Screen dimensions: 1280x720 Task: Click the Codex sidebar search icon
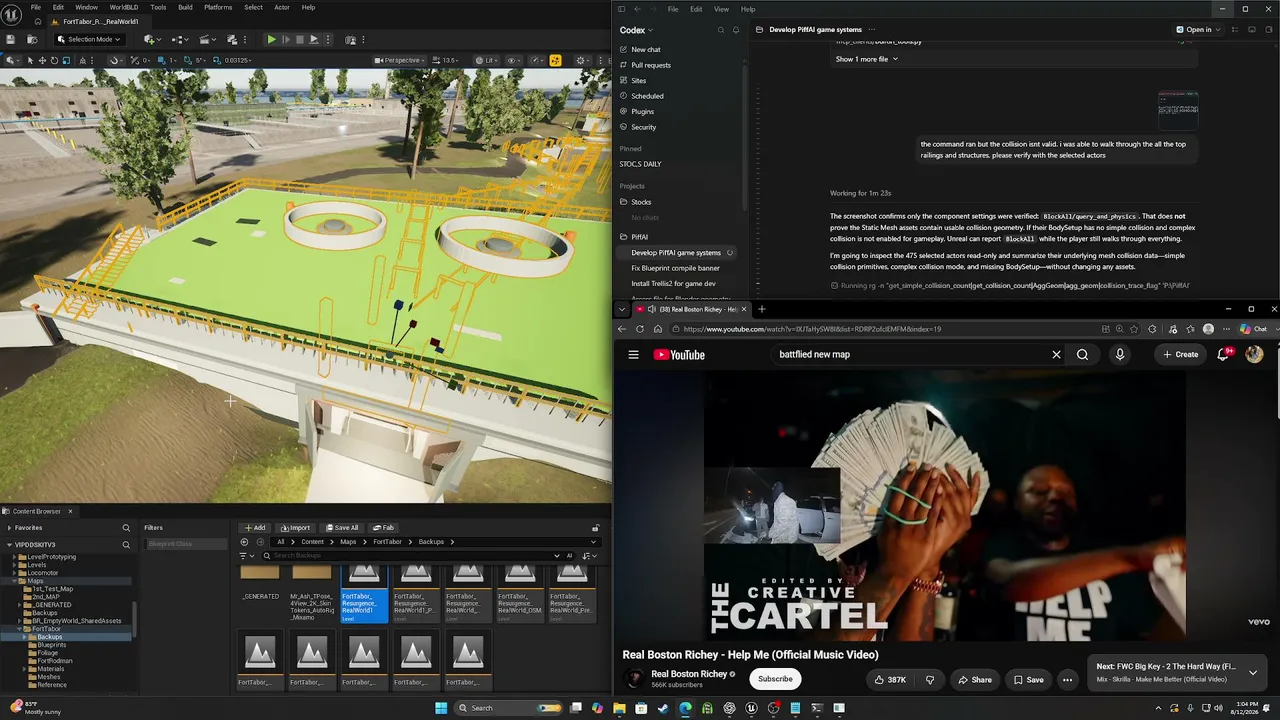(720, 30)
